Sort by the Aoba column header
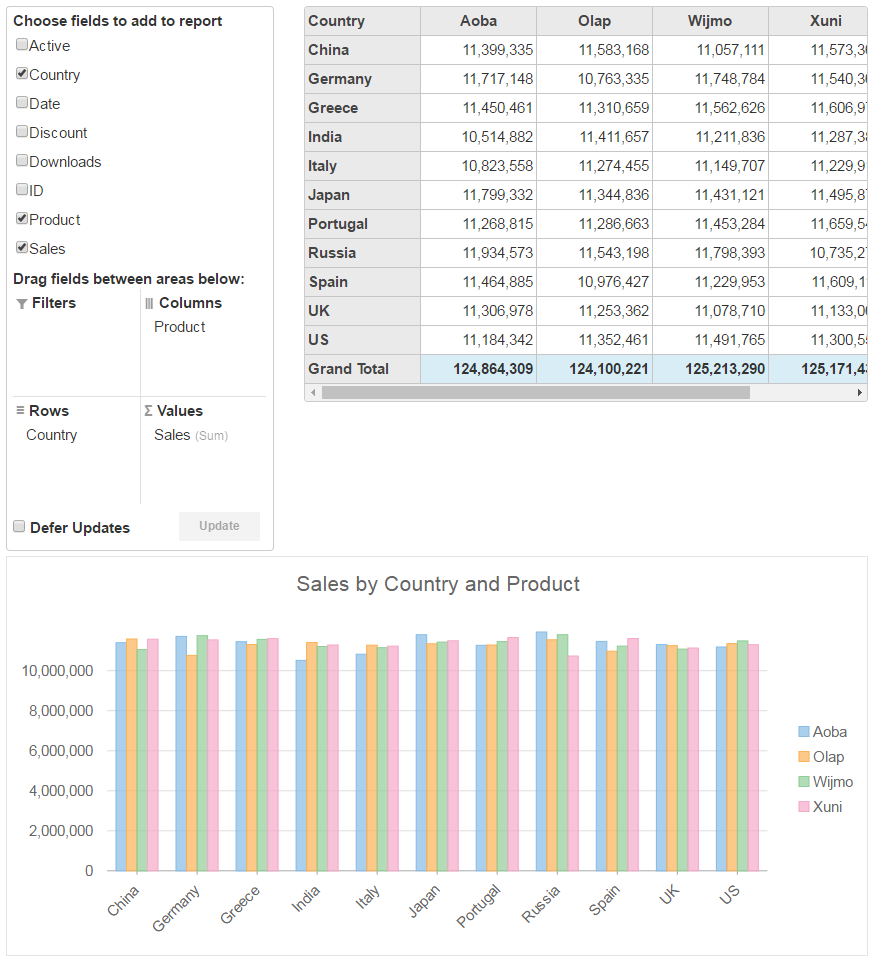The width and height of the screenshot is (889, 956). tap(478, 21)
